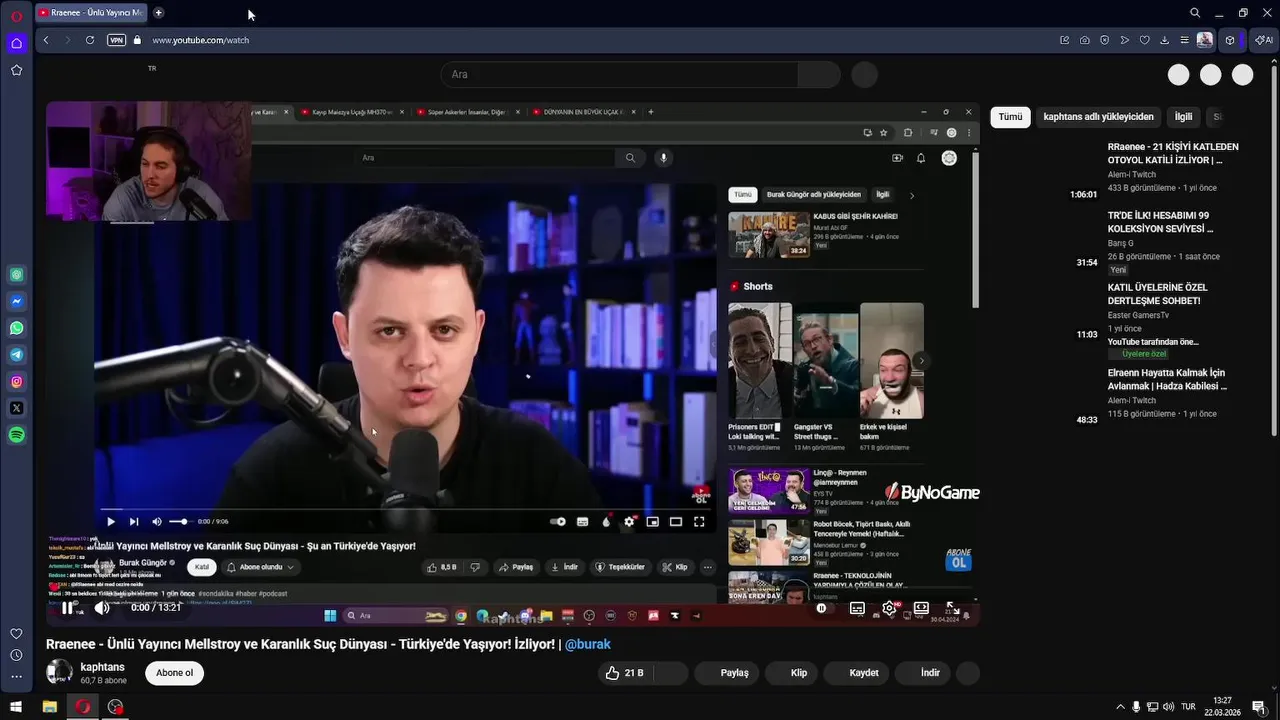Click the taskbar volume icon
Image resolution: width=1280 pixels, height=720 pixels.
[1168, 707]
